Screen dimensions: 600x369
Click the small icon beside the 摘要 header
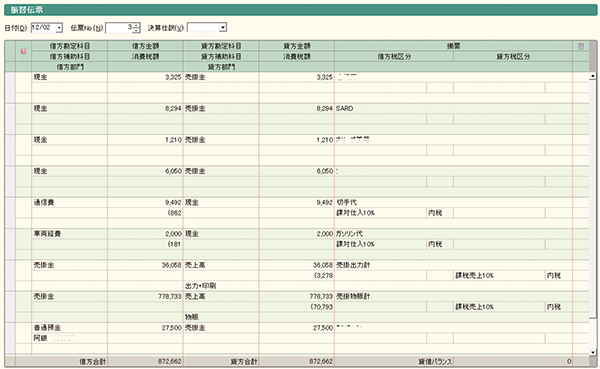pos(581,46)
